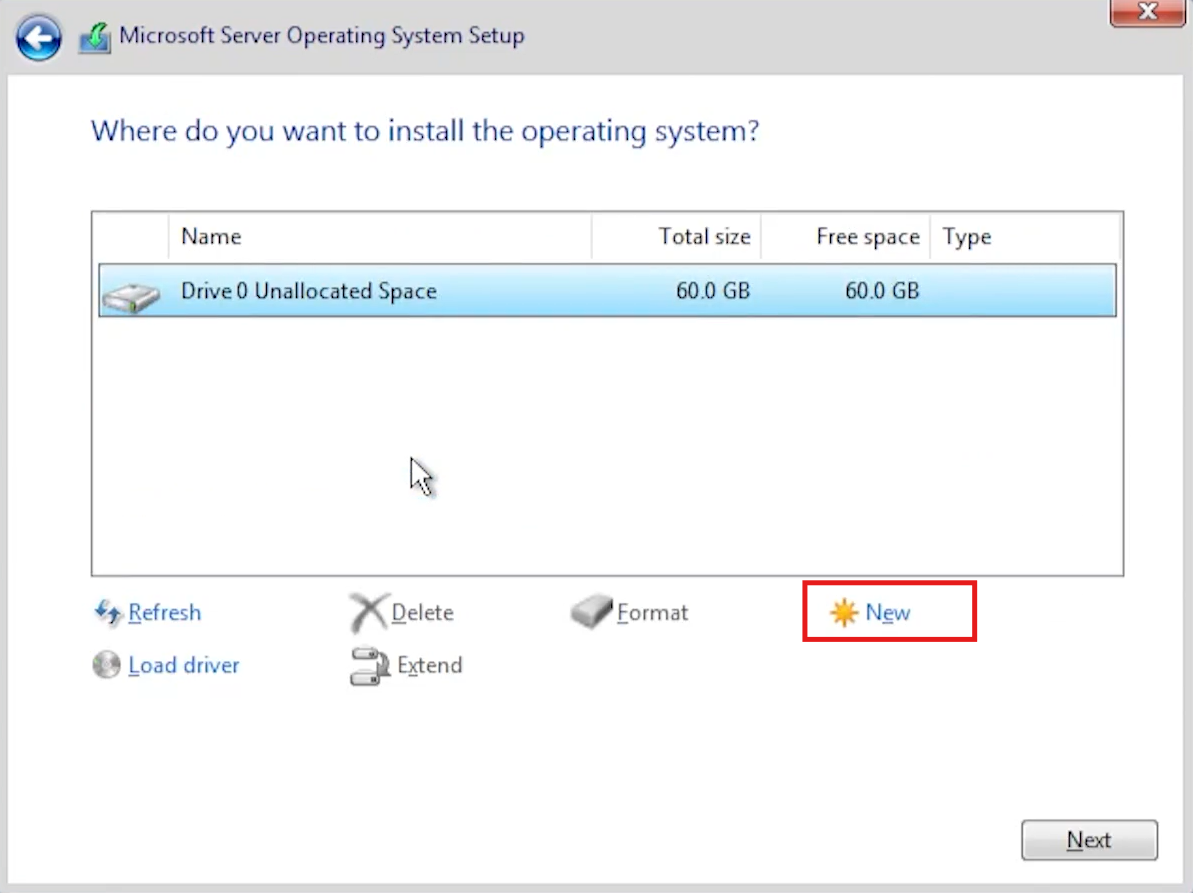
Task: Sort by the Type column header
Action: tap(1025, 237)
